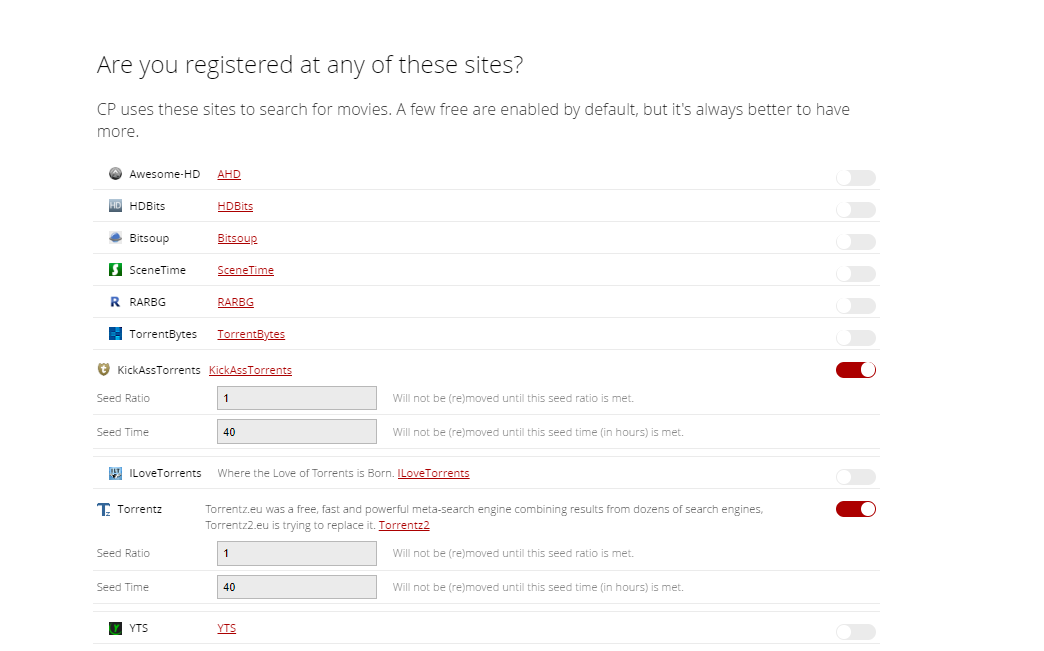Click the Bitsoup cloud icon
1044x651 pixels.
(x=115, y=238)
